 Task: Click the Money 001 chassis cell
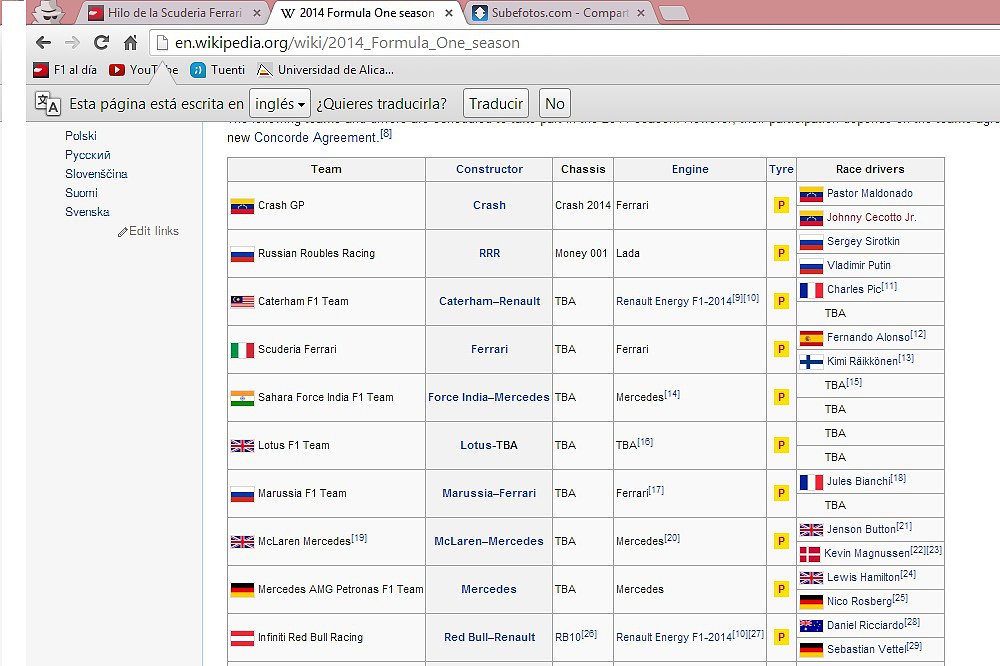[583, 253]
